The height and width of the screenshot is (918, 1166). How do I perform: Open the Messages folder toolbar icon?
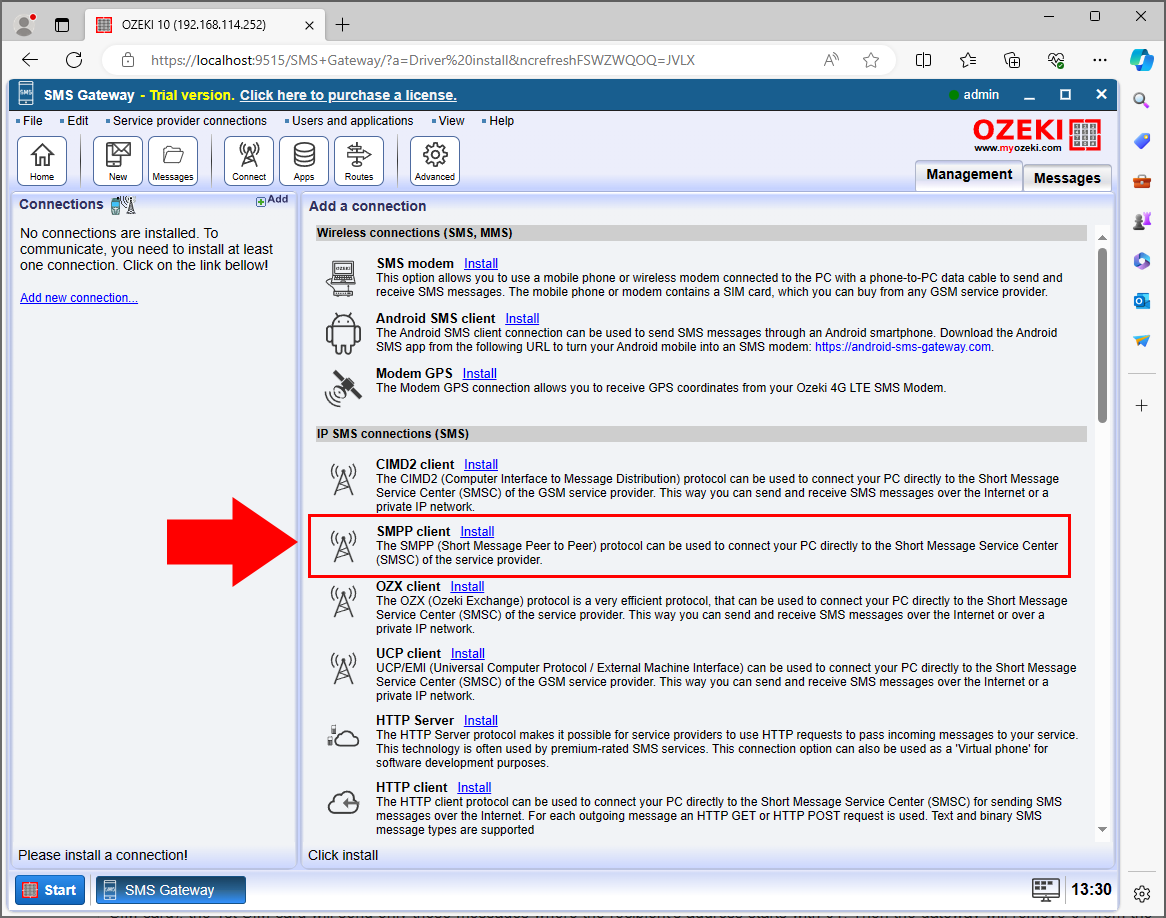tap(173, 161)
